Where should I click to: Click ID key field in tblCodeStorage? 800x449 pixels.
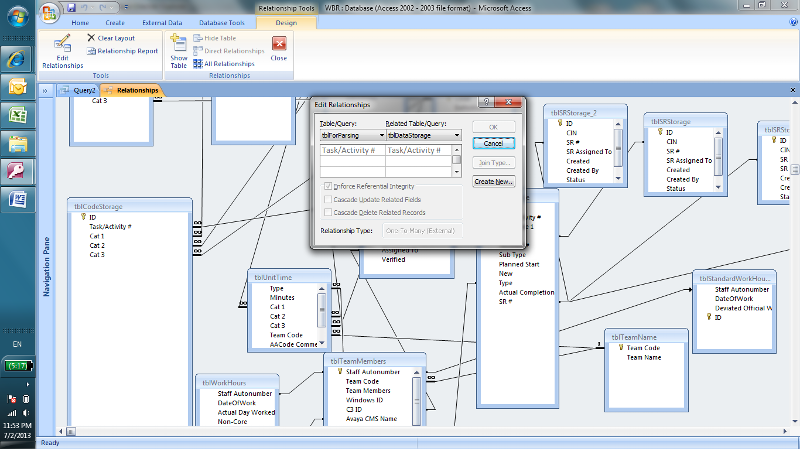pos(92,217)
